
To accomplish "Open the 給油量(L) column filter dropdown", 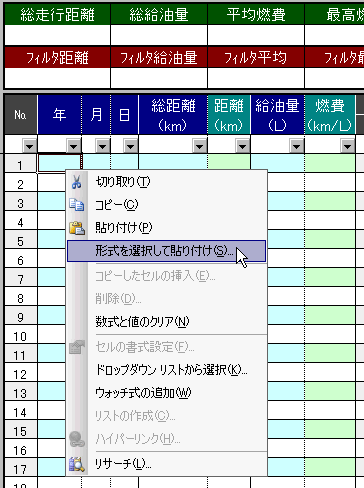I will click(x=296, y=146).
